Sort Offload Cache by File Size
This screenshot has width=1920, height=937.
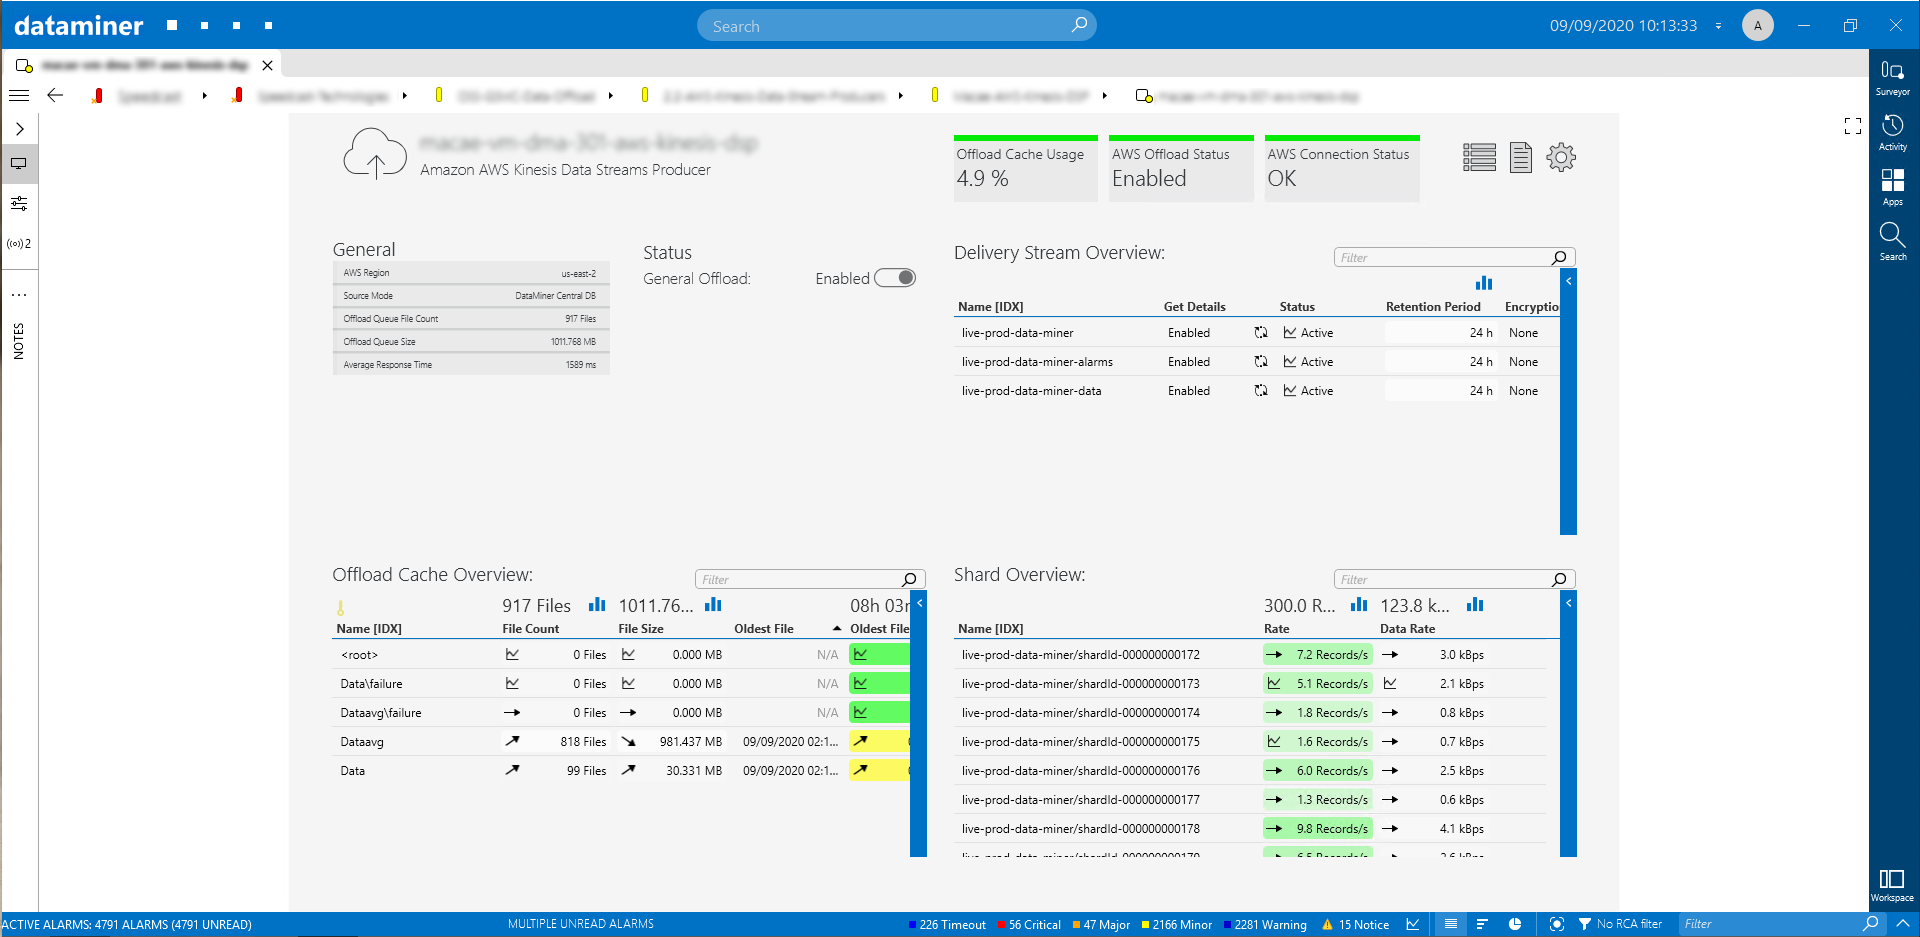pos(641,629)
